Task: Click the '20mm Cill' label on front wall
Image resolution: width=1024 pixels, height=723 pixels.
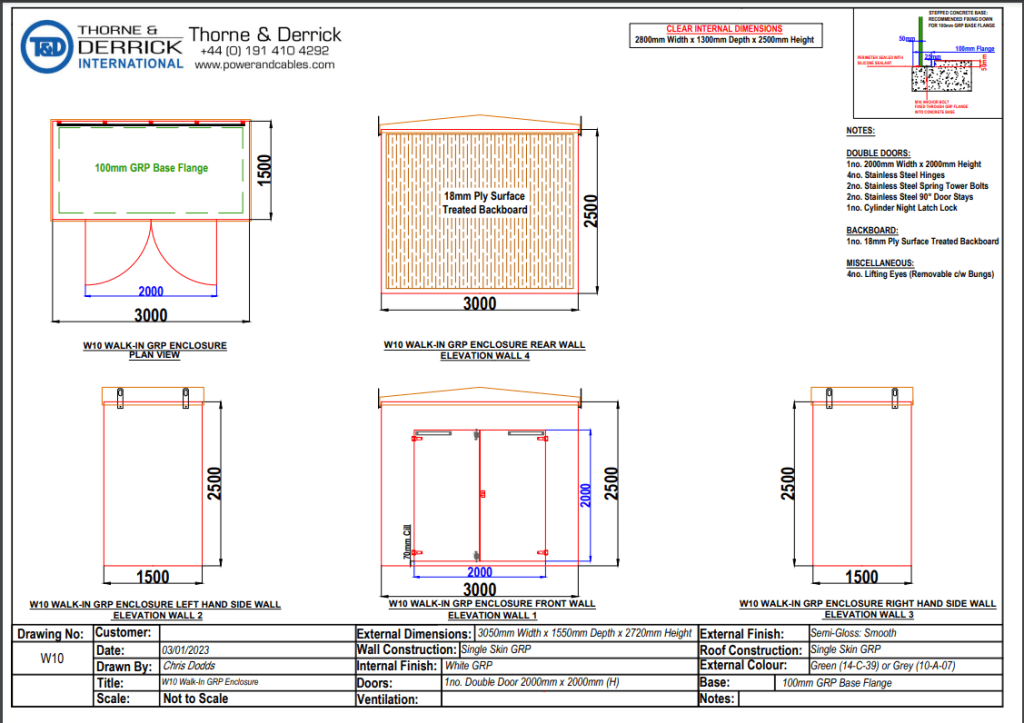Action: click(x=407, y=541)
